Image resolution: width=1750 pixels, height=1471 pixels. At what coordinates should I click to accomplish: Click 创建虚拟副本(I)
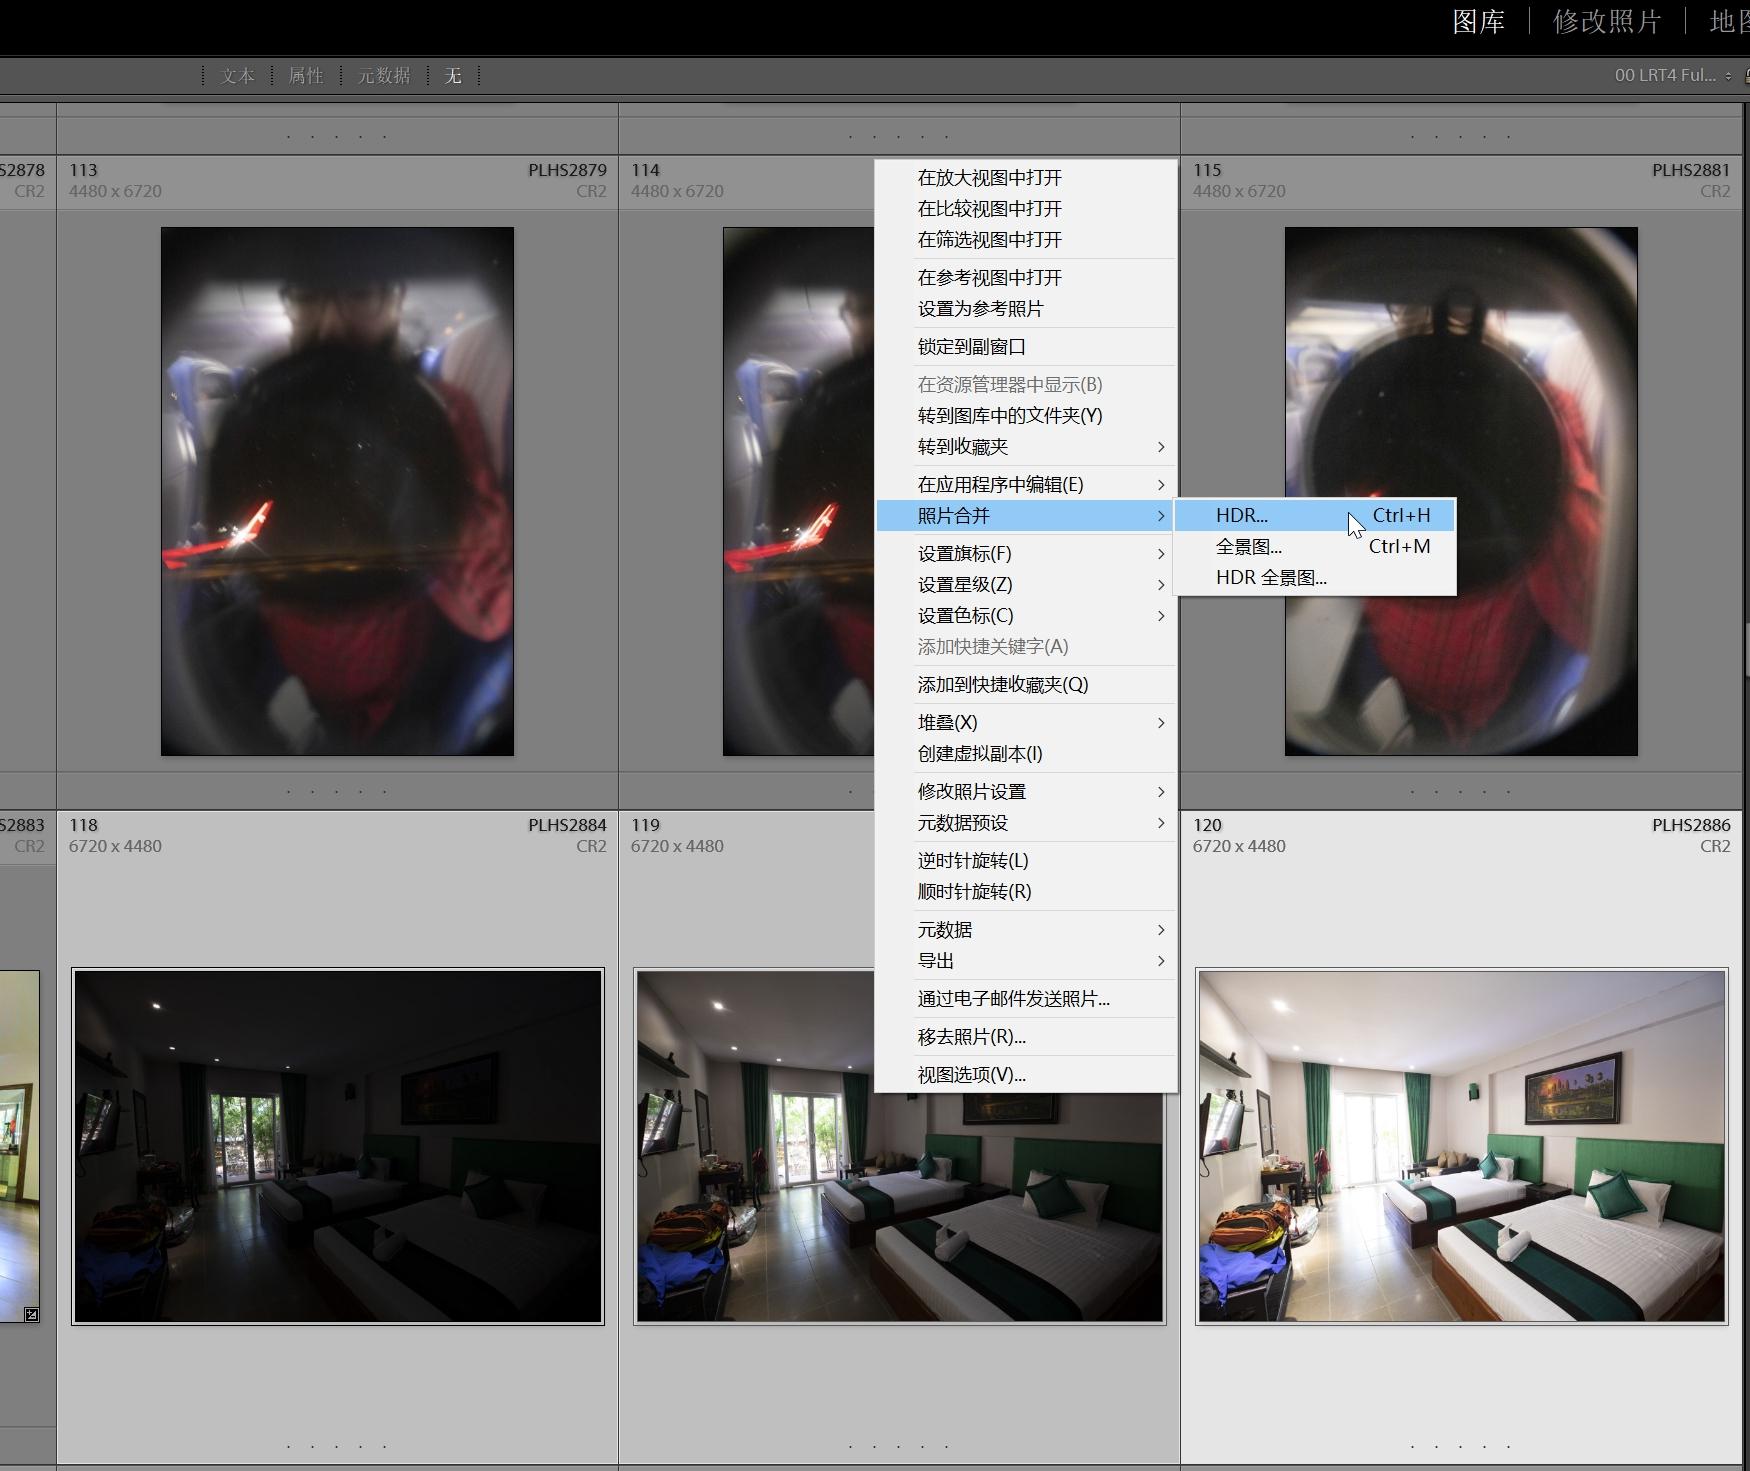click(1026, 753)
